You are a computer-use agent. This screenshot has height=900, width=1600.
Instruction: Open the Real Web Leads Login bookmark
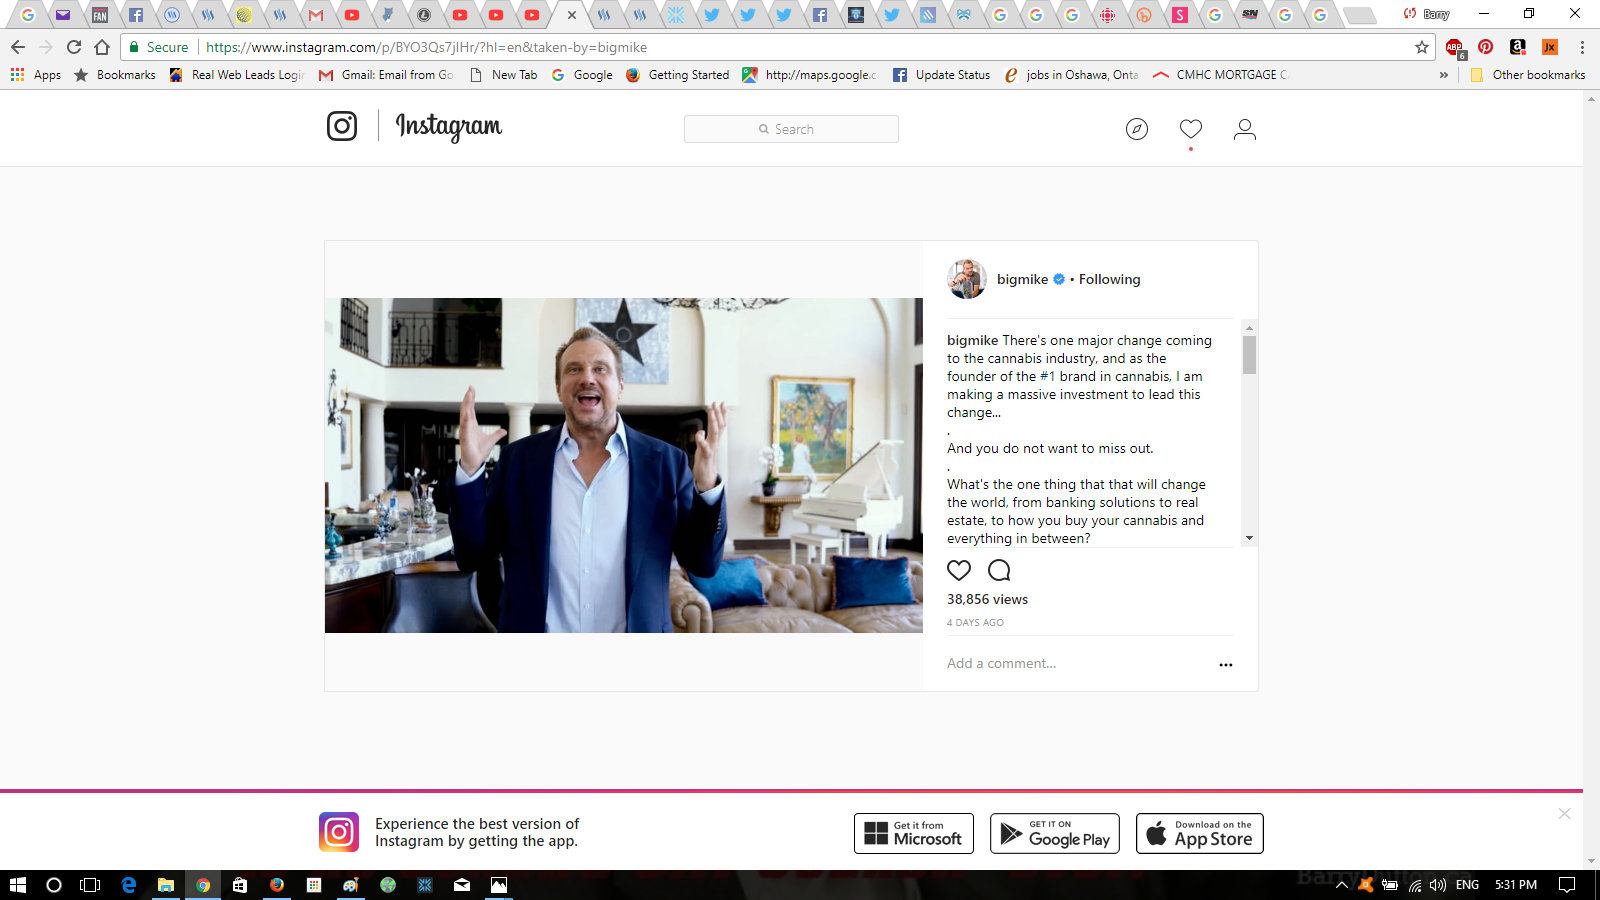point(237,75)
